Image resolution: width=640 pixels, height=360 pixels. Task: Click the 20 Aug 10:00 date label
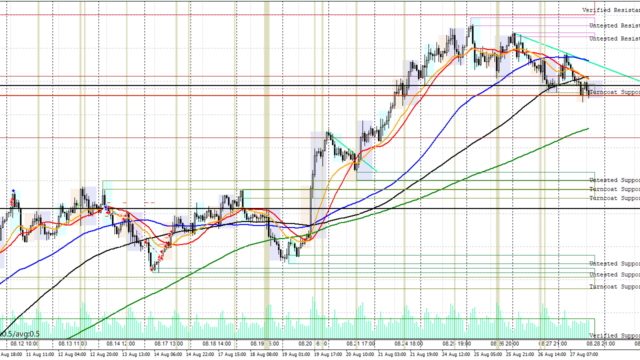click(361, 353)
